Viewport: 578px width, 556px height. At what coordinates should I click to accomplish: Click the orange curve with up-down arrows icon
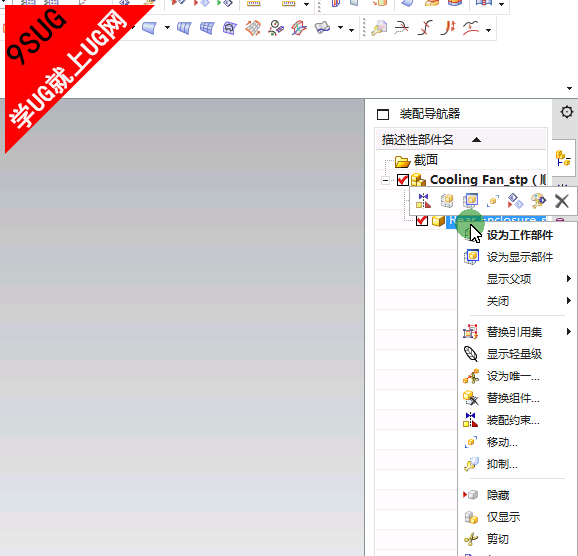pyautogui.click(x=448, y=28)
